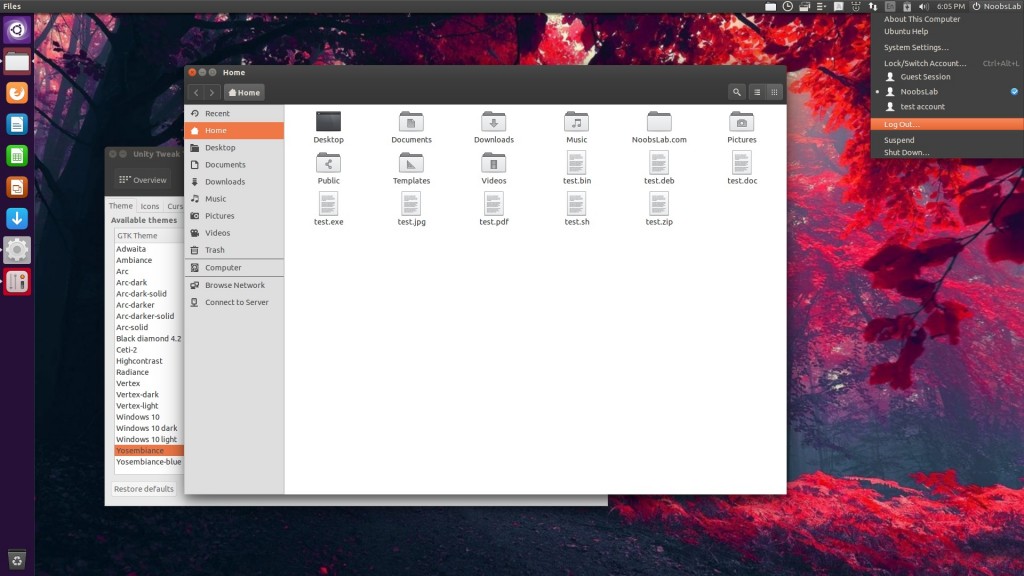Open Trash in the Files sidebar
The height and width of the screenshot is (576, 1024).
[234, 250]
